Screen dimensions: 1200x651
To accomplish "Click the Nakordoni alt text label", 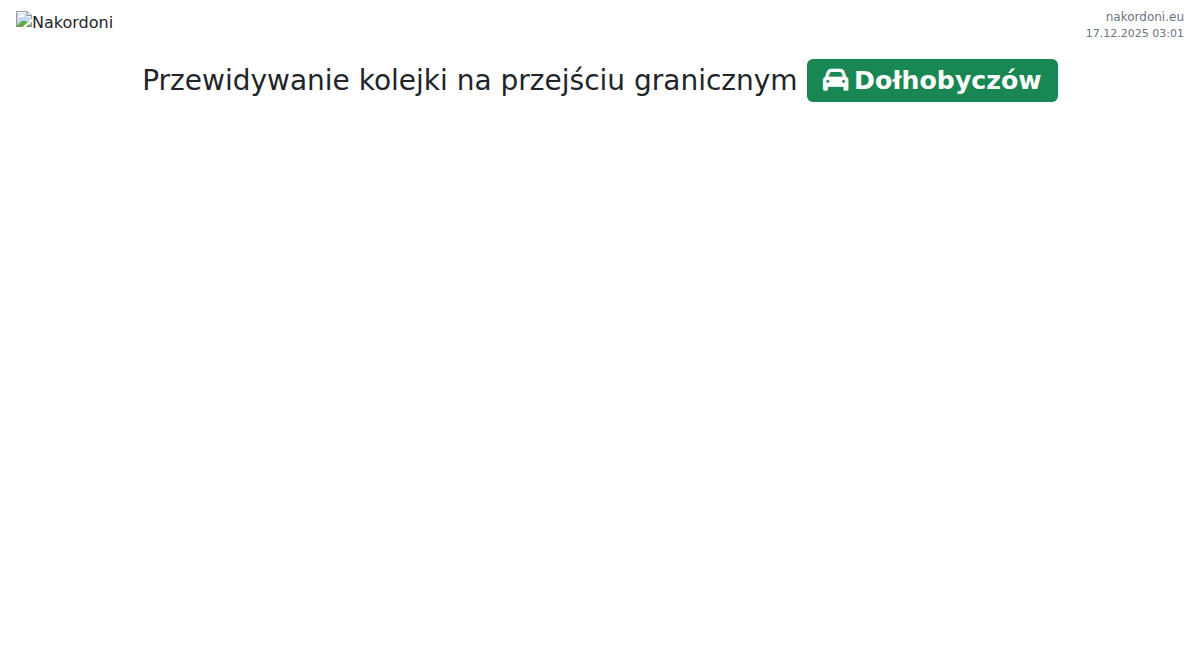I will 72,22.
